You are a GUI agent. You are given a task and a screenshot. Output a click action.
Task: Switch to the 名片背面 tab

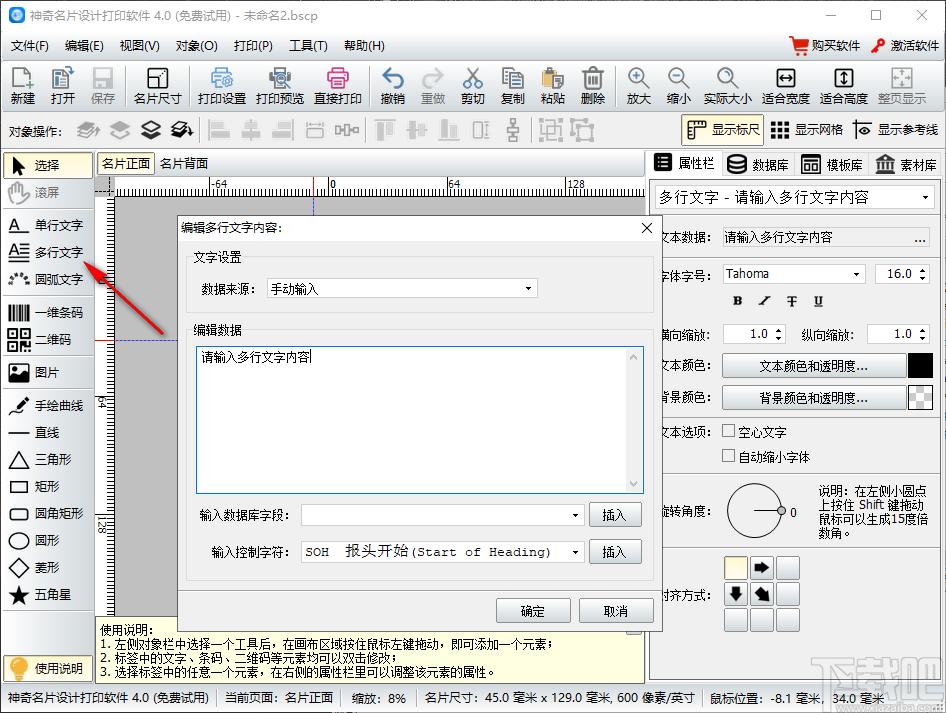coord(184,164)
